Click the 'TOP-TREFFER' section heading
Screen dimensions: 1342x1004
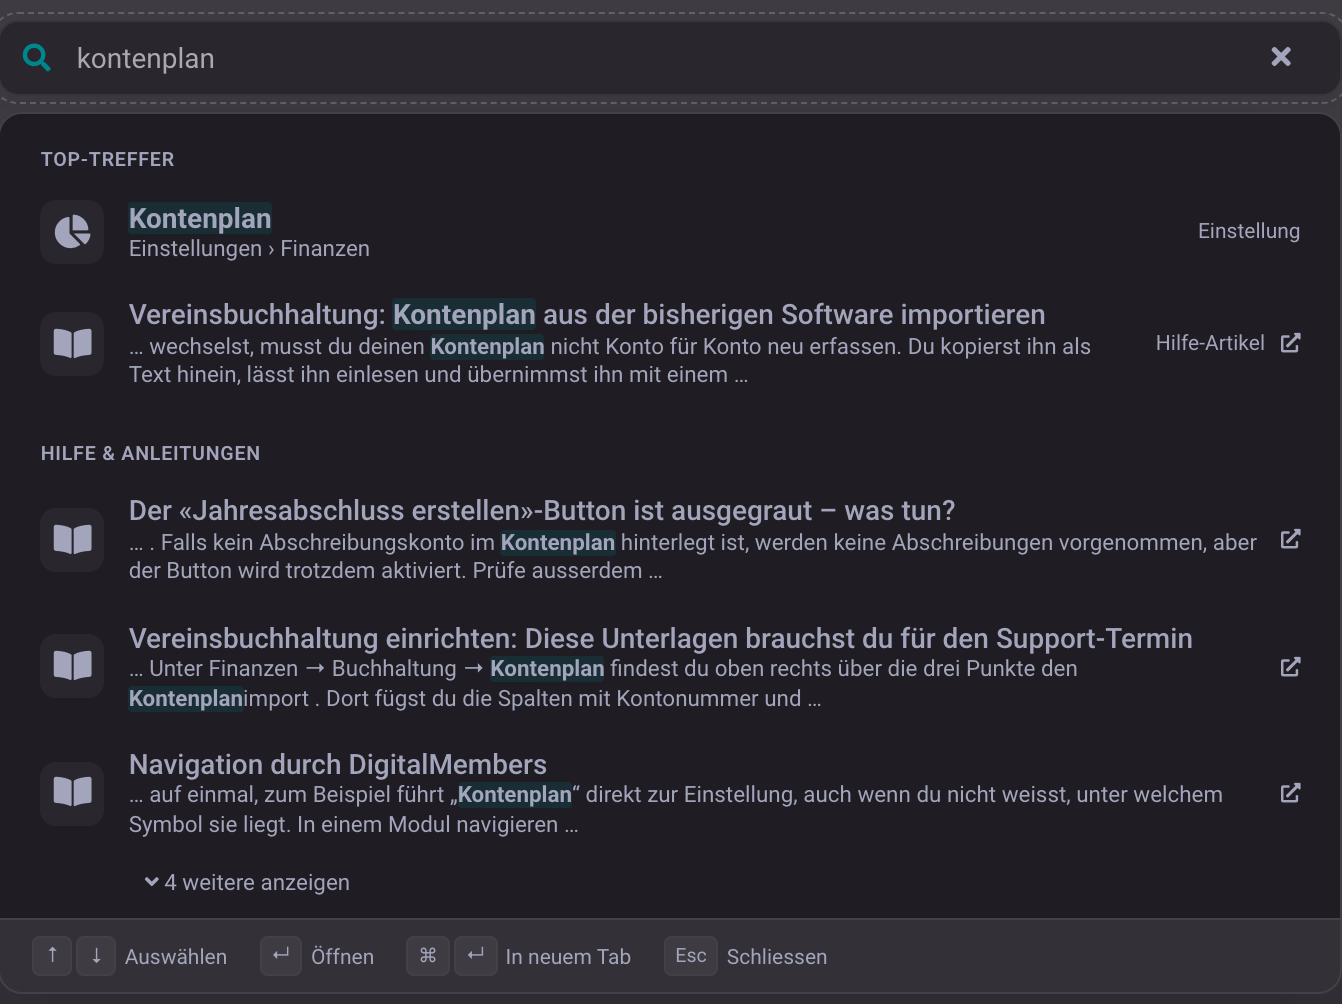click(x=108, y=160)
